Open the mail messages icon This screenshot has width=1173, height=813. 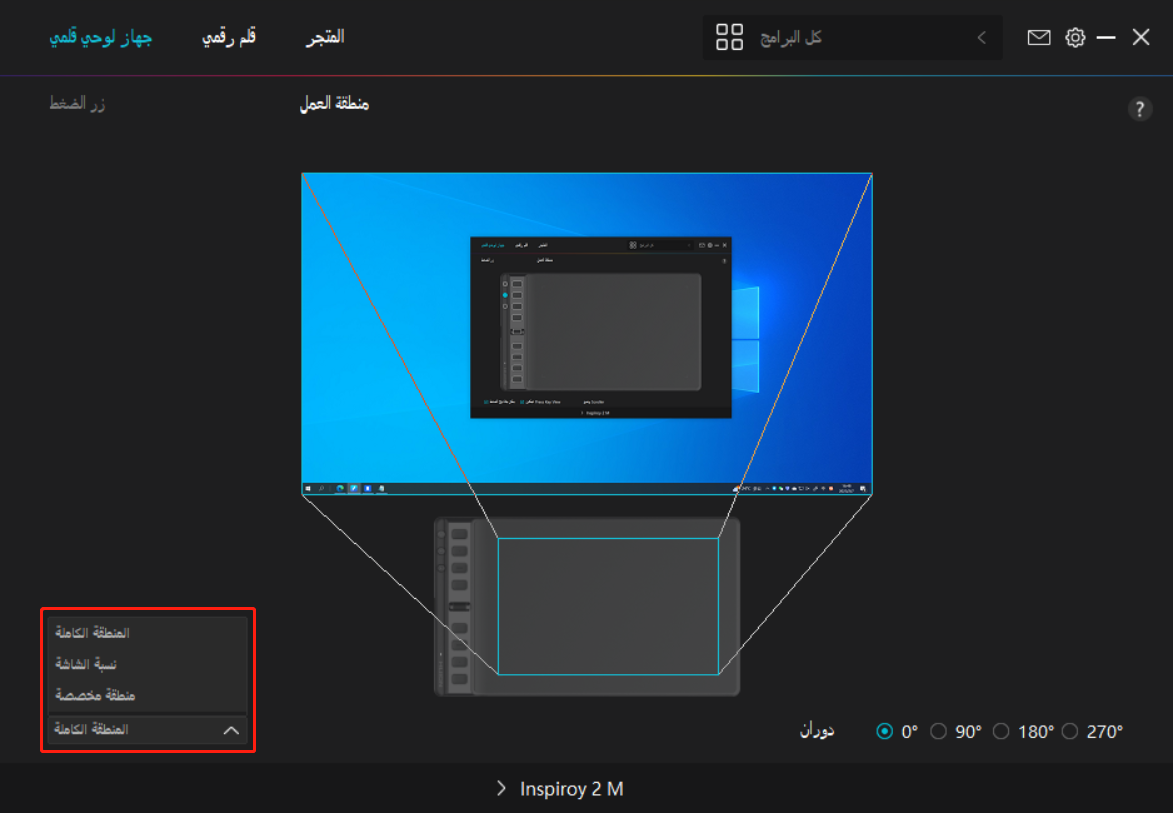point(1039,38)
